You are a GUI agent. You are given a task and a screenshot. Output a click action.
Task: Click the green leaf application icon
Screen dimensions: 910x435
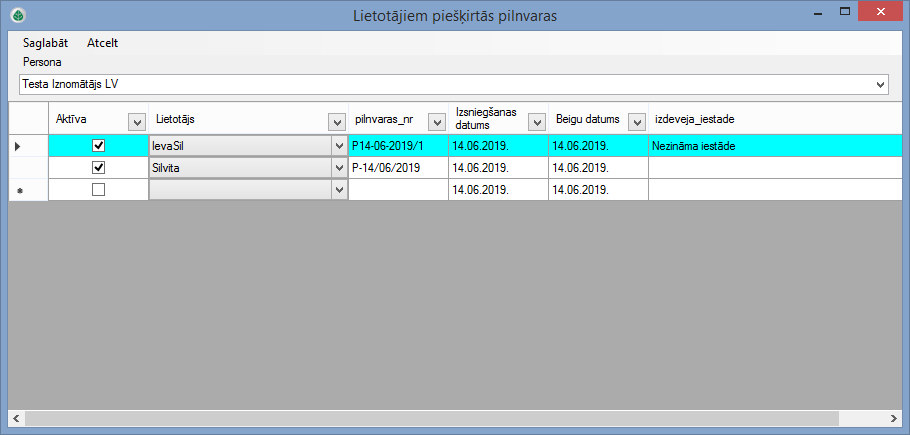(x=19, y=15)
